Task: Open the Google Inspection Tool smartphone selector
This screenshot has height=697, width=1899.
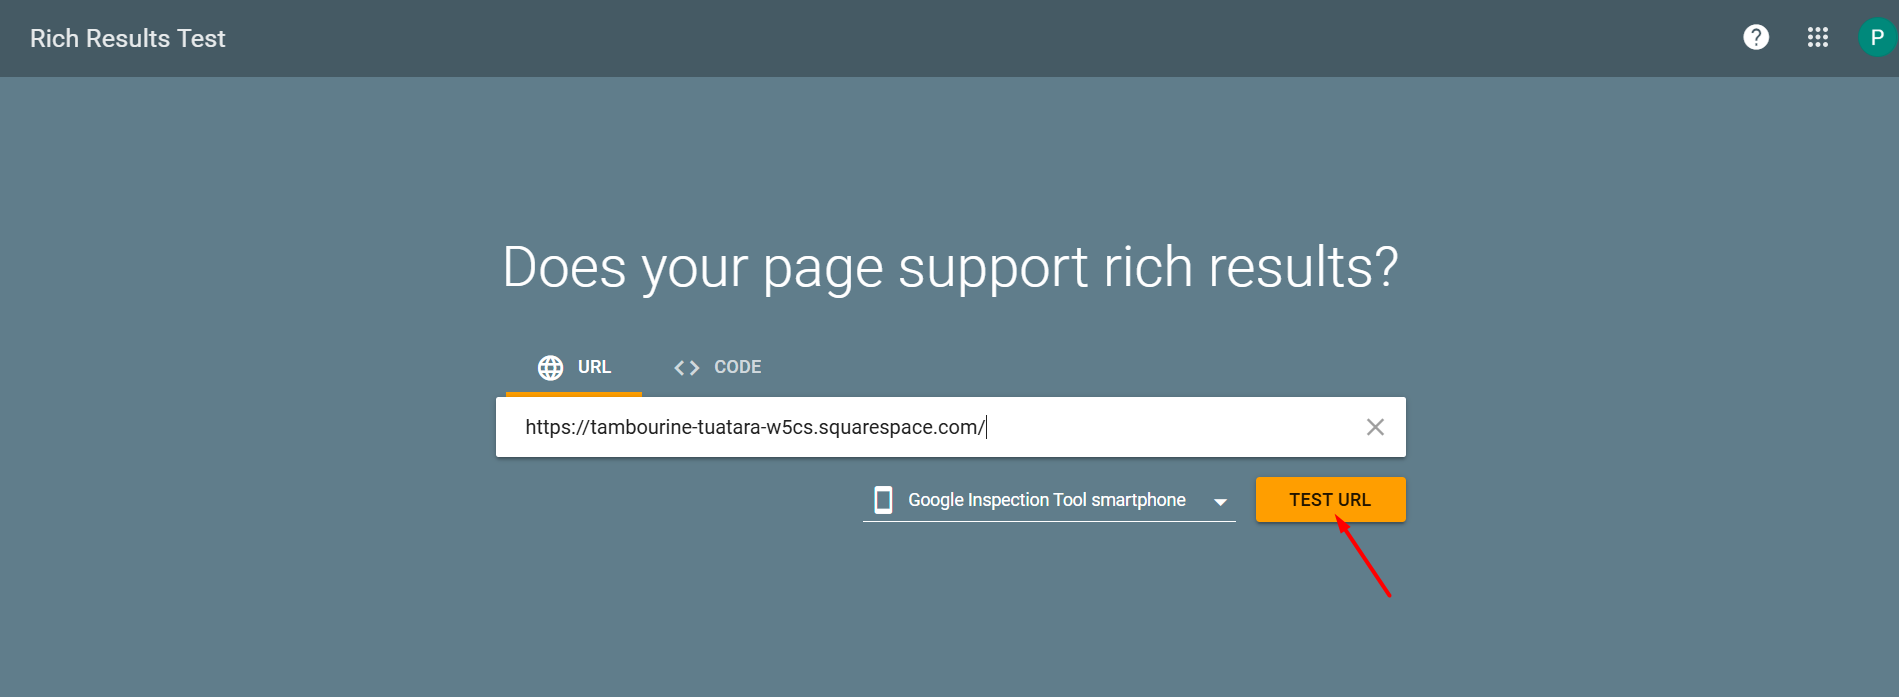Action: click(x=1046, y=500)
